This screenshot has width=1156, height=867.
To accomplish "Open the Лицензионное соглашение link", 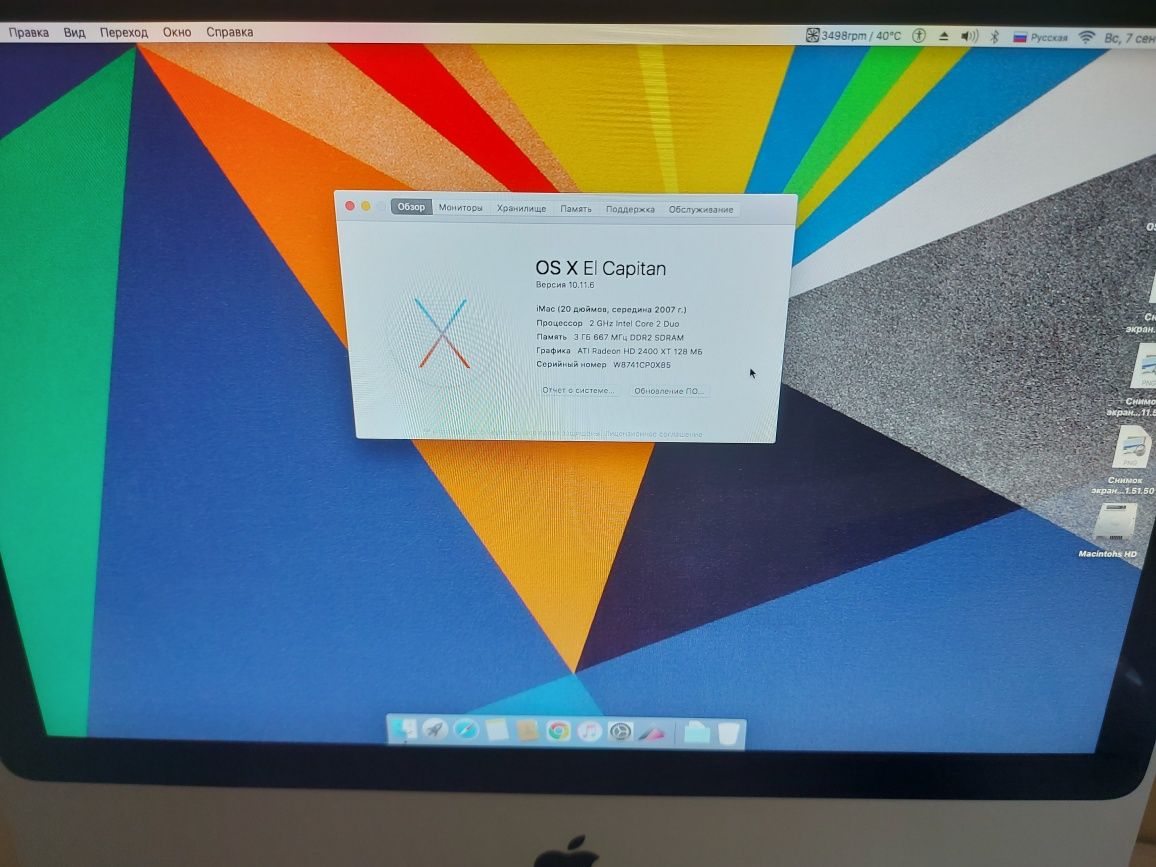I will (653, 434).
